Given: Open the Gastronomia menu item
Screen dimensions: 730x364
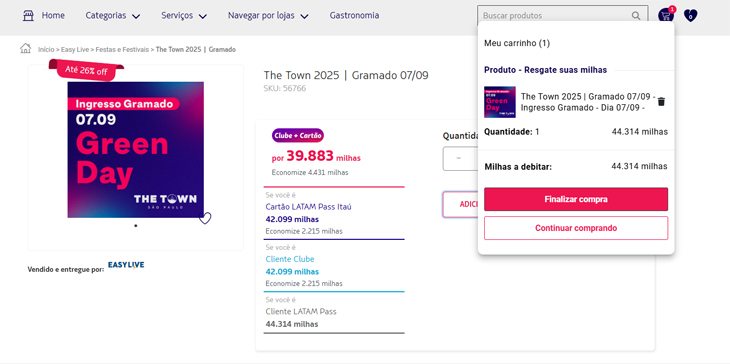Looking at the screenshot, I should click(354, 15).
